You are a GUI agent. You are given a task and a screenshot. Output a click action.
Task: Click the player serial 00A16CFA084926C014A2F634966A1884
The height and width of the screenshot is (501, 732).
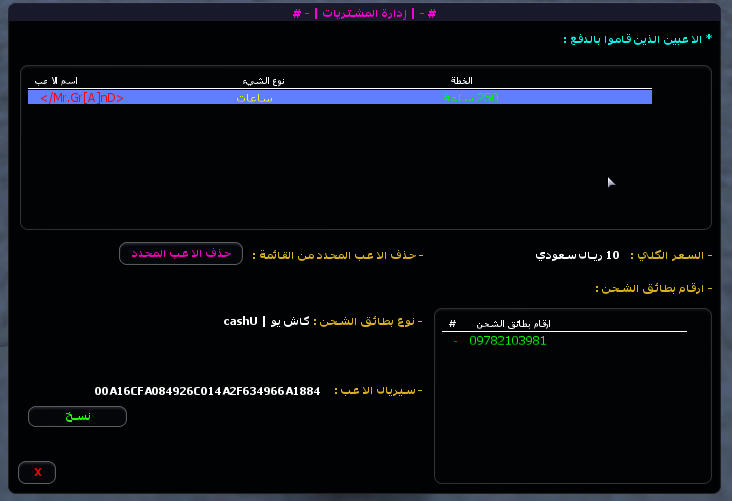(207, 390)
